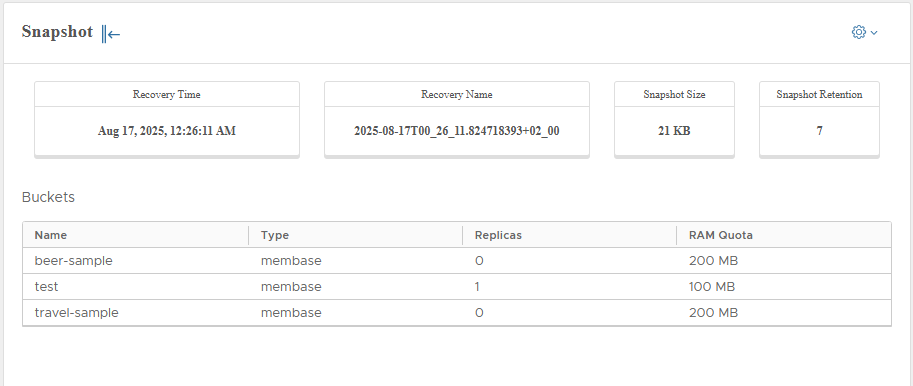Image resolution: width=913 pixels, height=386 pixels.
Task: Click membase type in travel-sample row
Action: (x=291, y=313)
